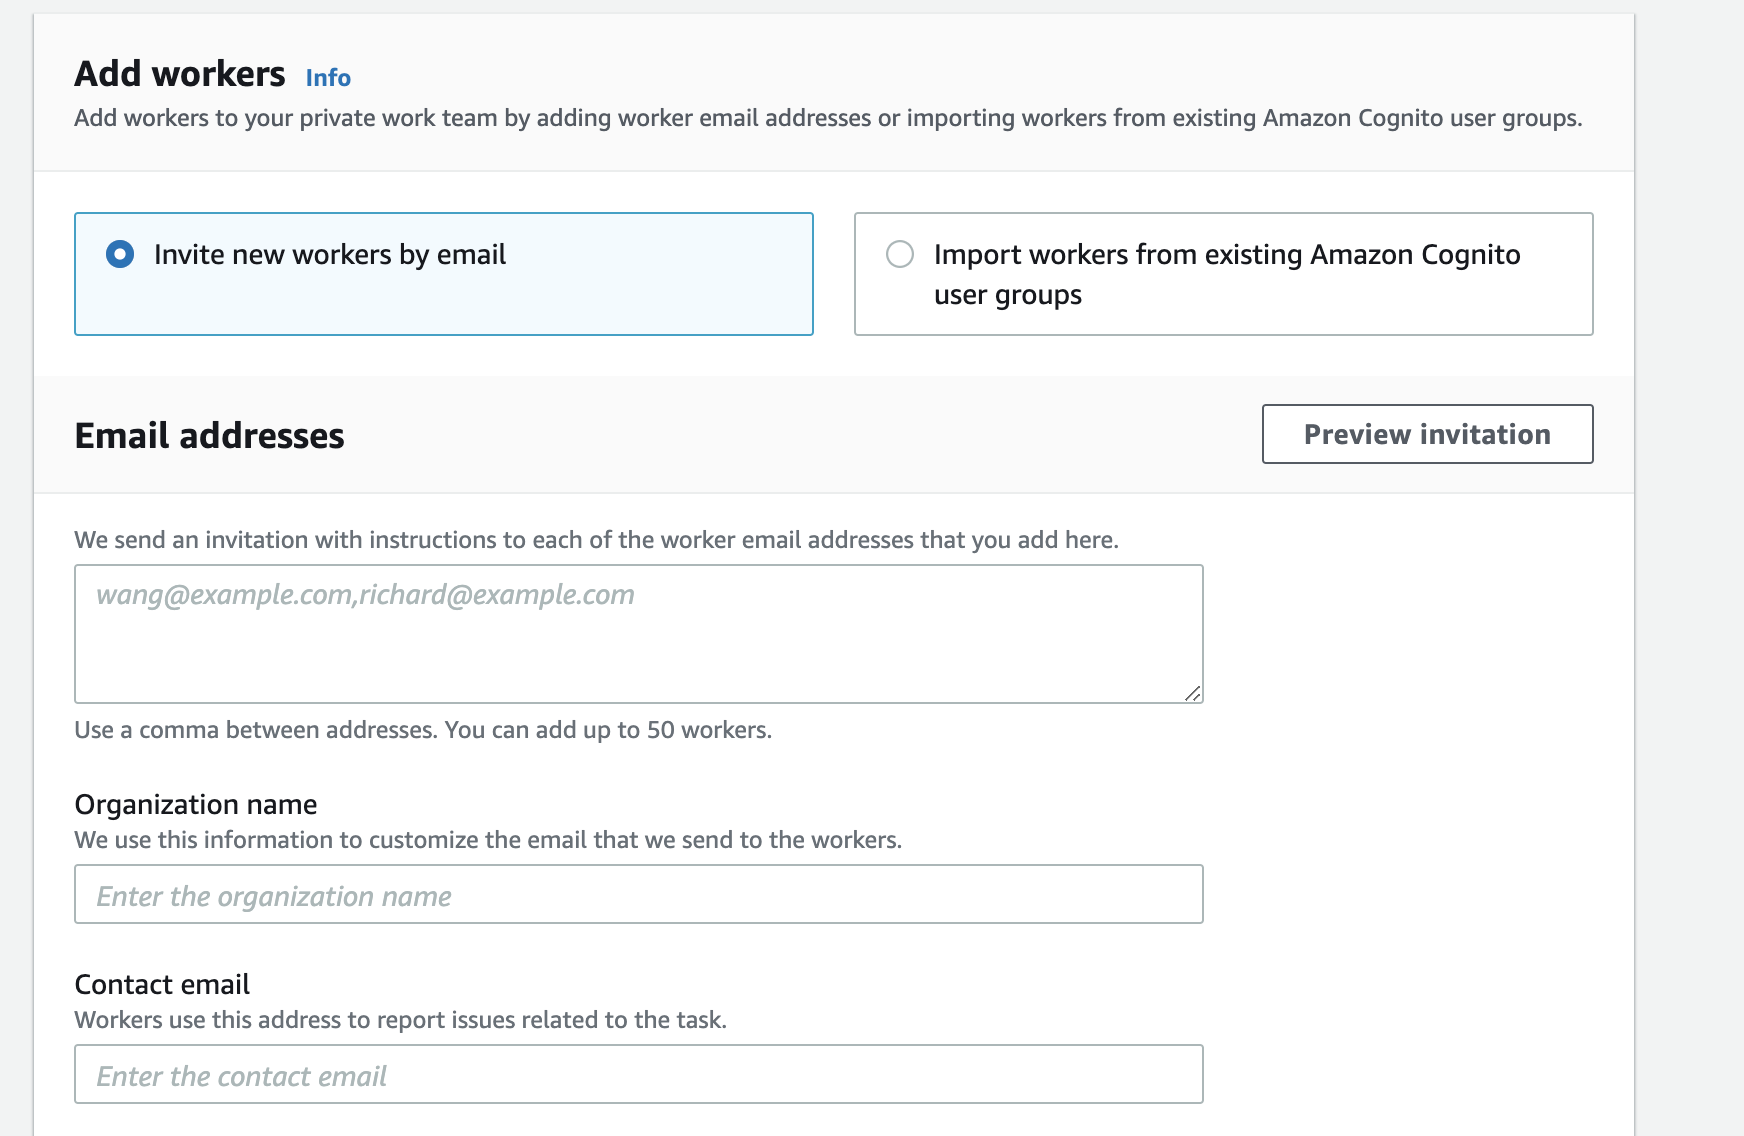Click the hint about comma between addresses

coord(423,730)
